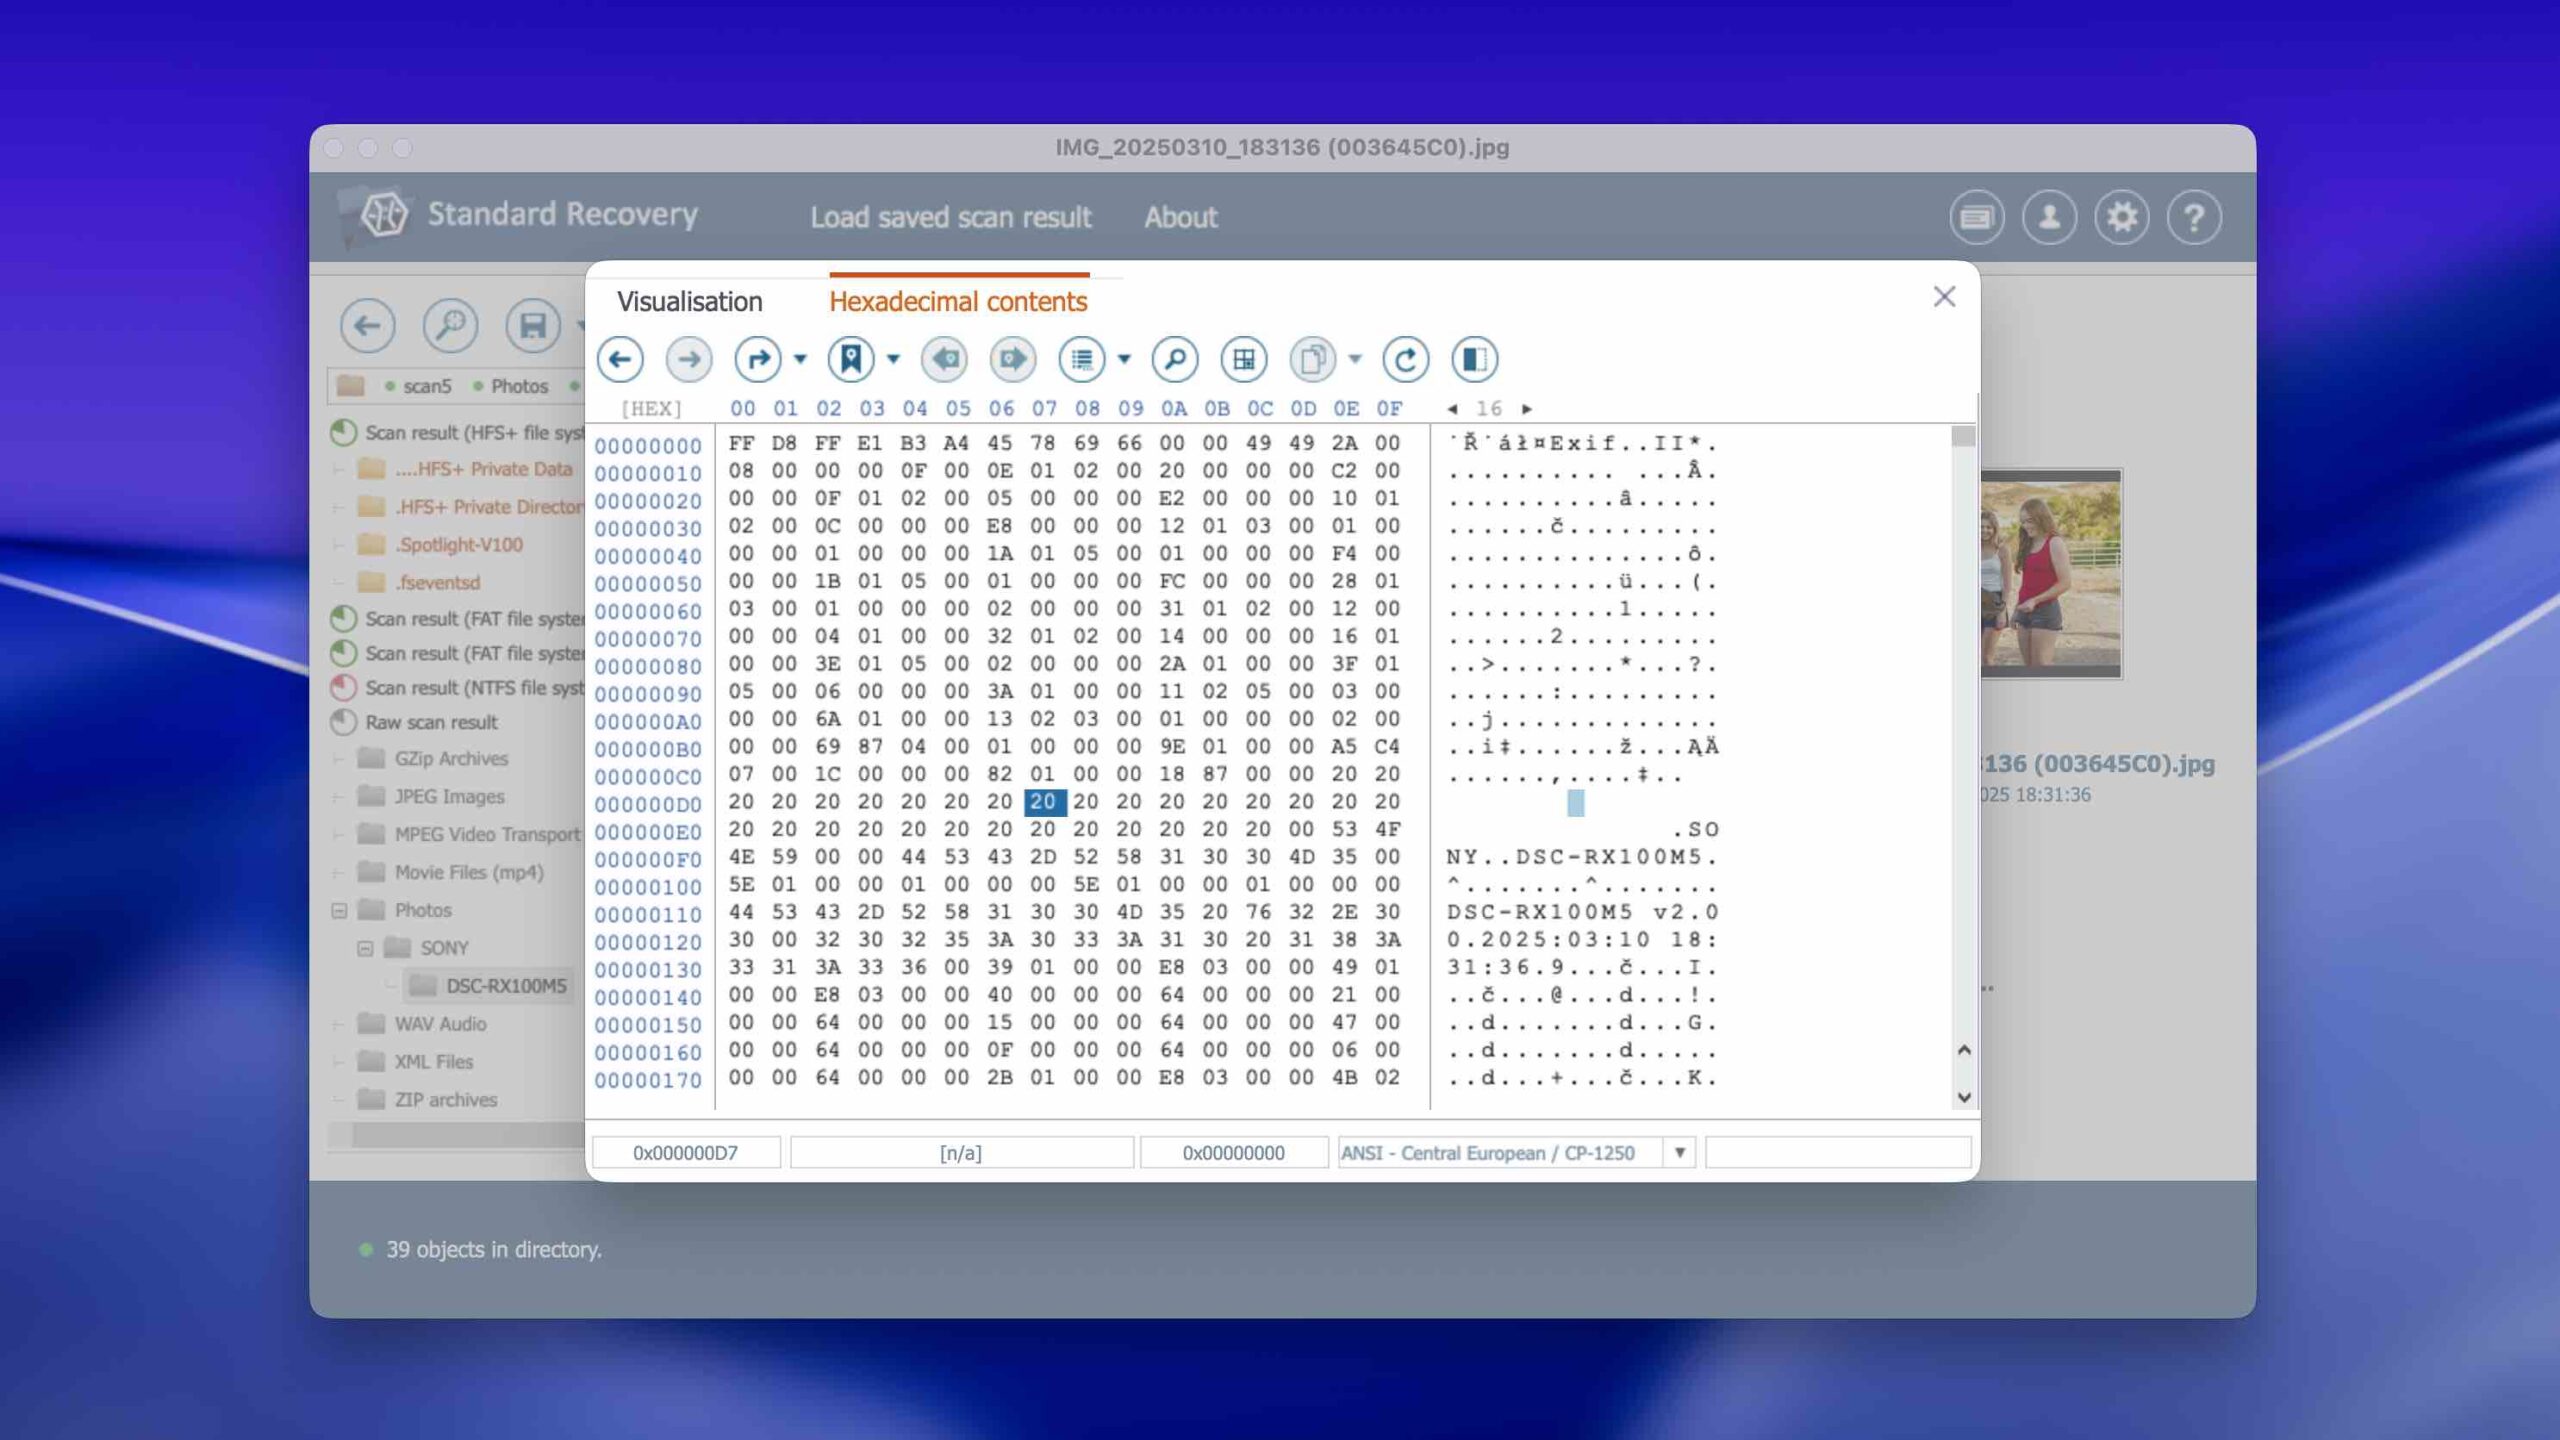Click the go-to-position jump arrow icon

pyautogui.click(x=757, y=359)
